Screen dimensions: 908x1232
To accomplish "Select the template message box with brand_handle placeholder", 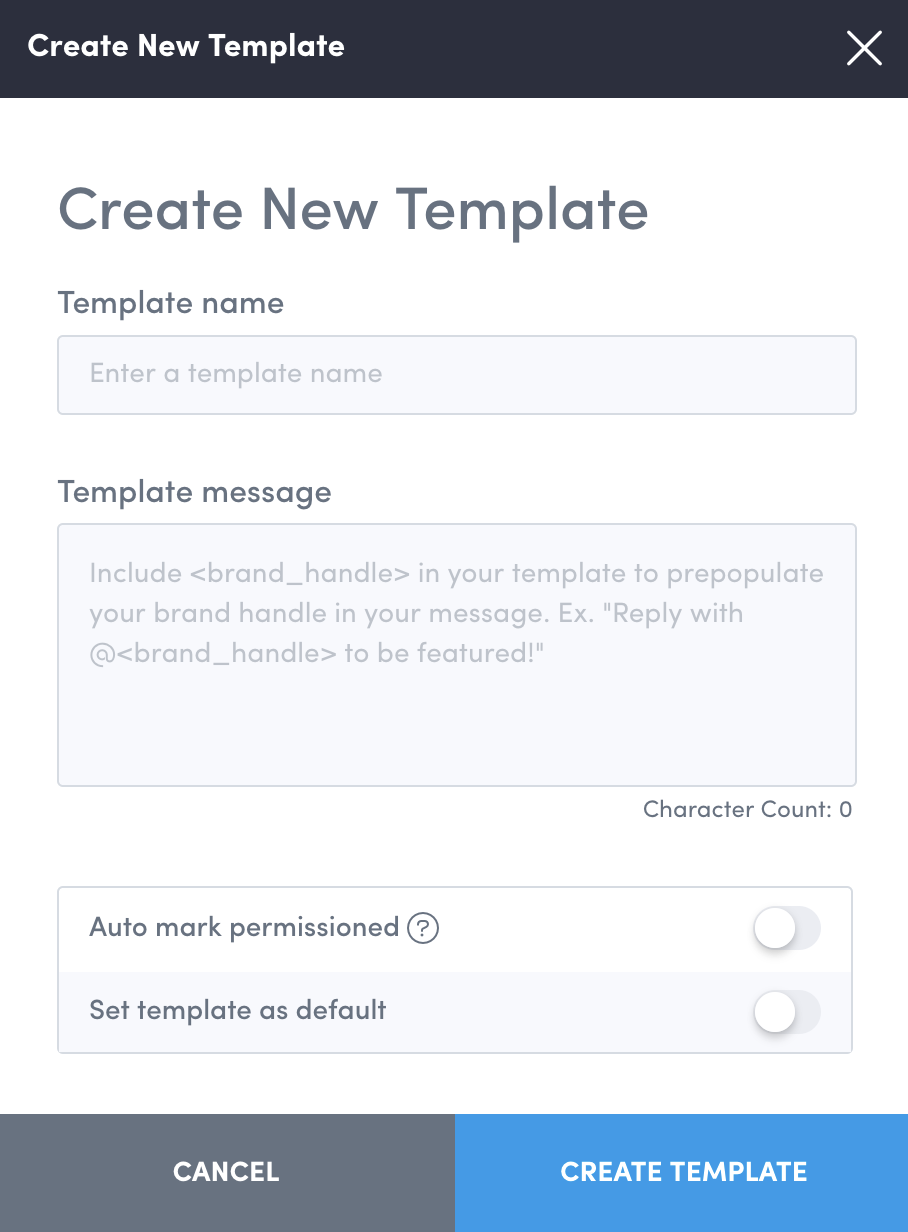I will click(456, 655).
